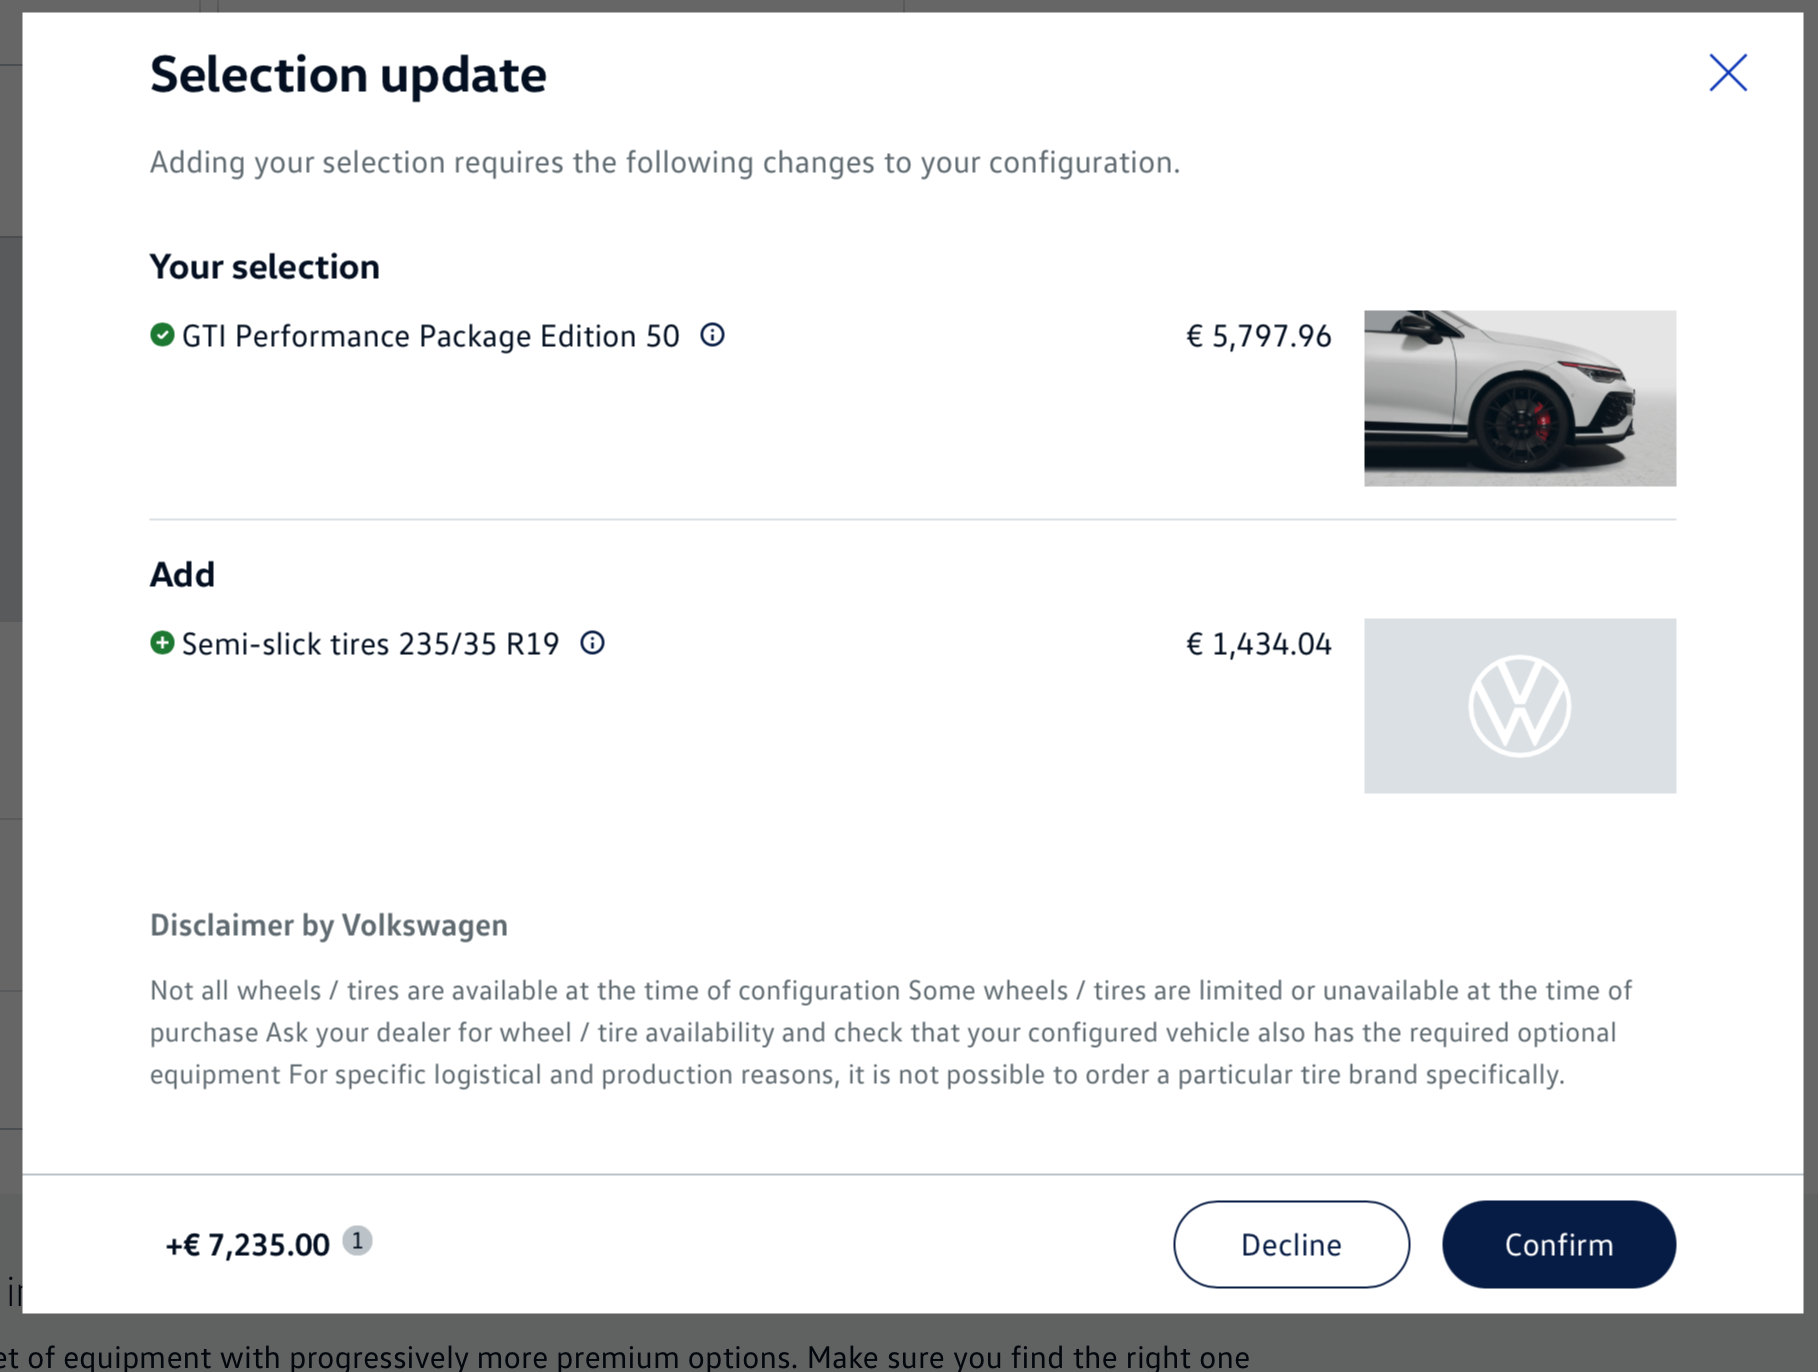Click the Your selection section heading
Image resolution: width=1818 pixels, height=1372 pixels.
(265, 267)
